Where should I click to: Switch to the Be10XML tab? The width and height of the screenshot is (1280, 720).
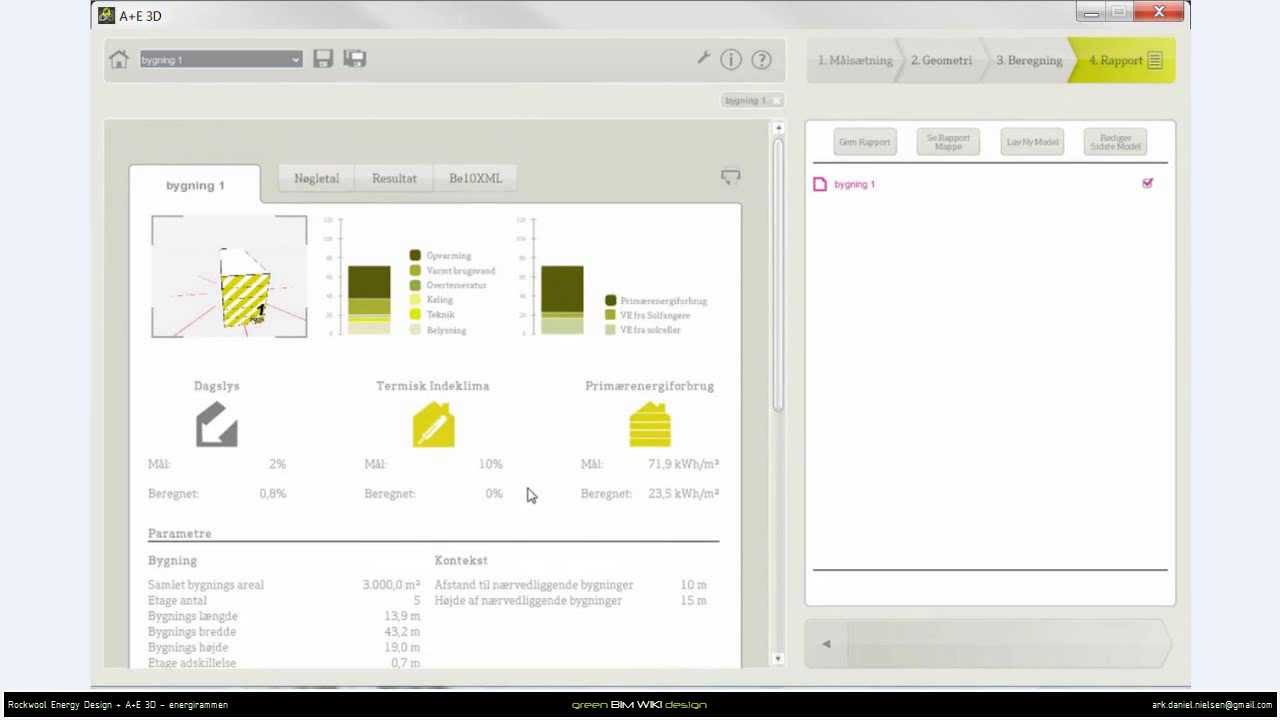(475, 179)
